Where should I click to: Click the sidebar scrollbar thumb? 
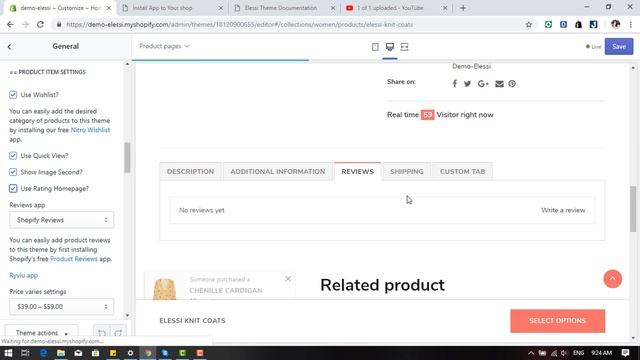[127, 158]
